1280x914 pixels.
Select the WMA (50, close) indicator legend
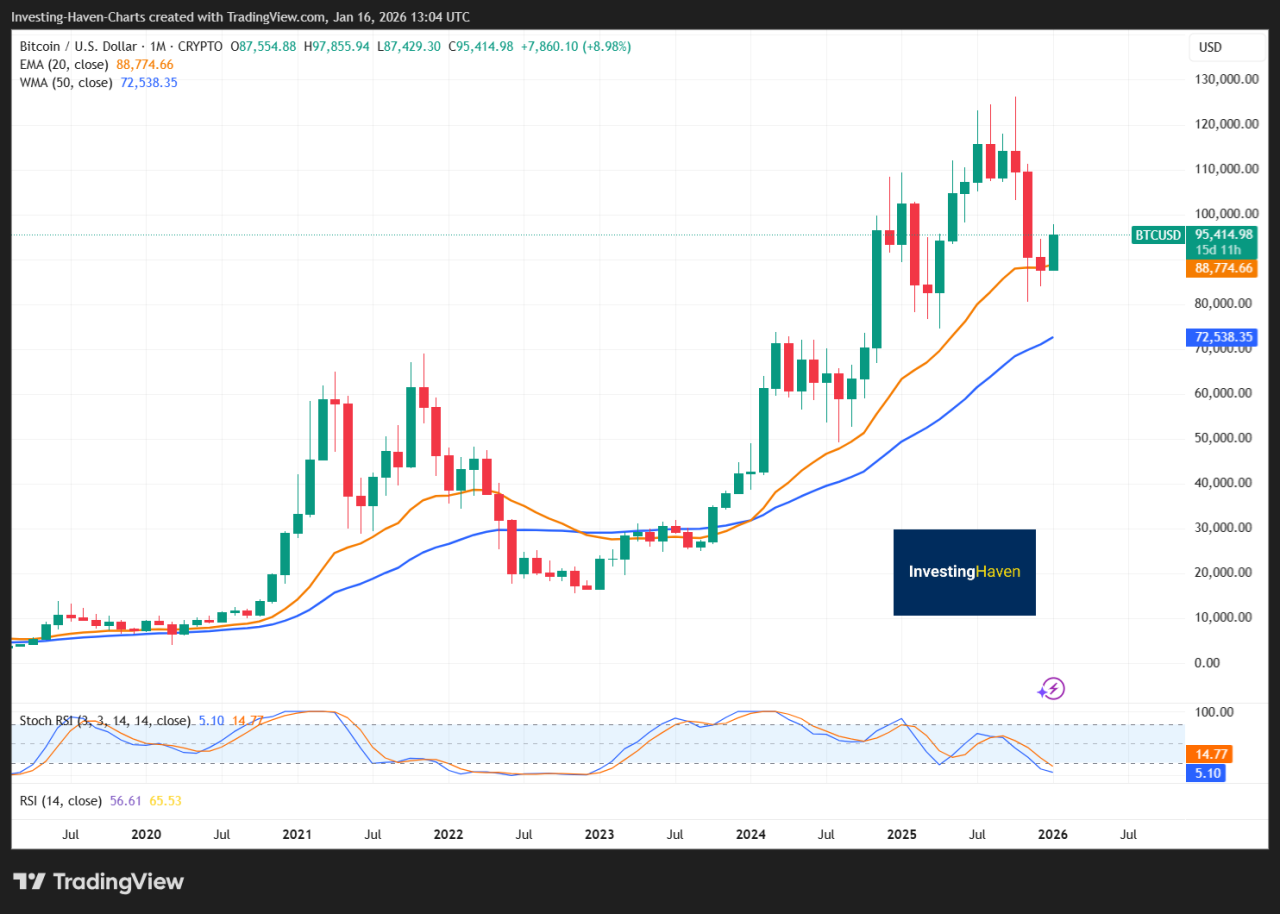65,82
